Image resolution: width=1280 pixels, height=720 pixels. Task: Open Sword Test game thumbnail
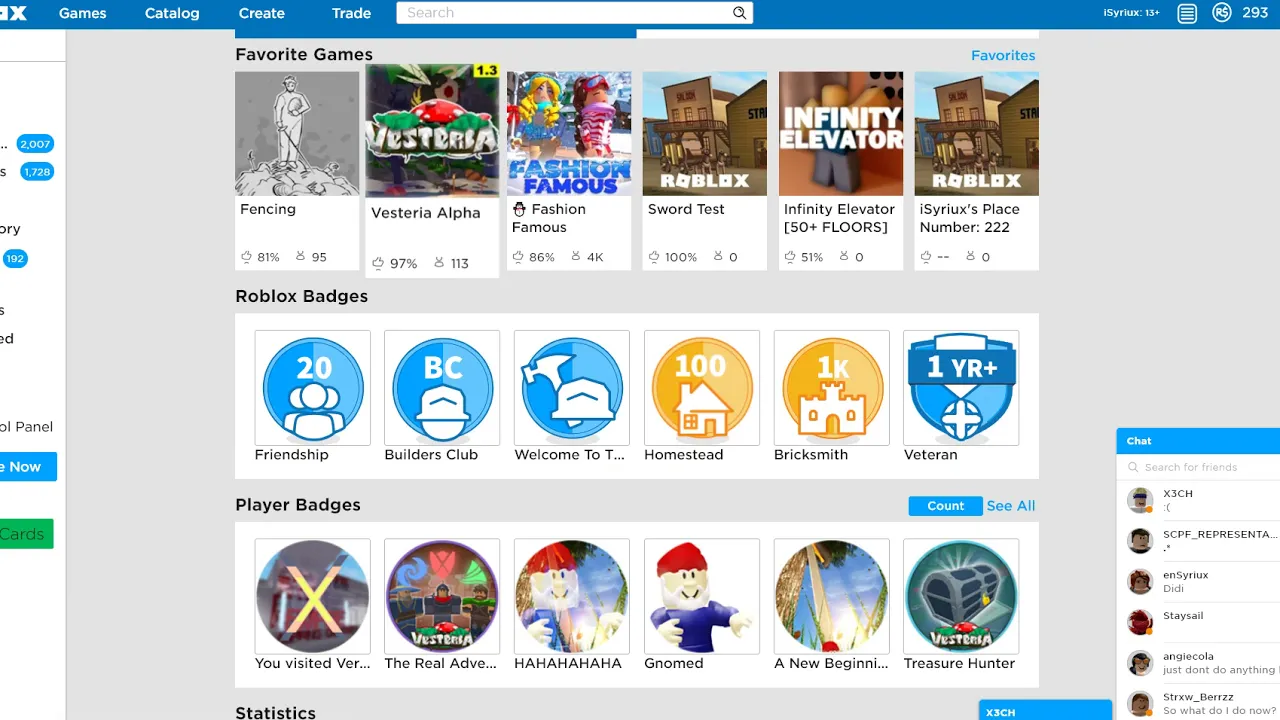[x=705, y=133]
